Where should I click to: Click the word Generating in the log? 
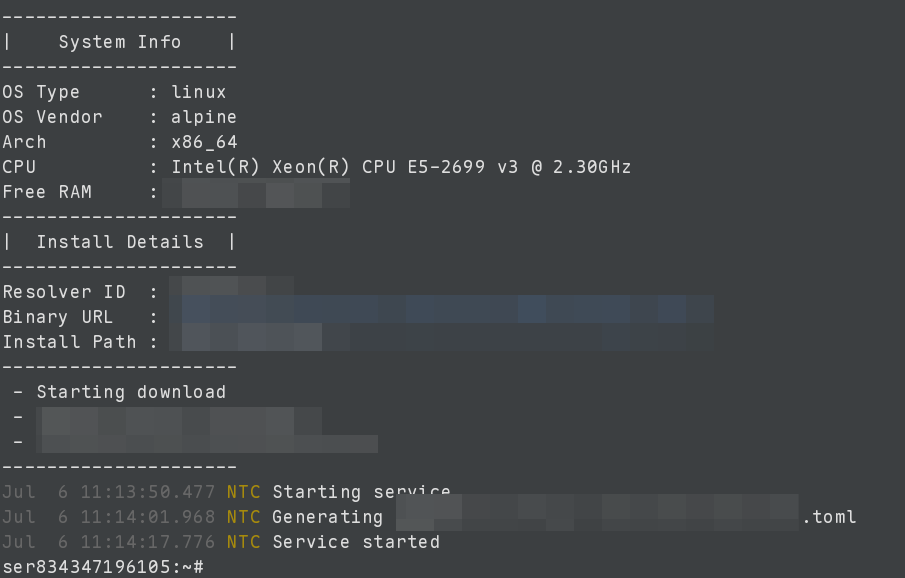[x=327, y=517]
